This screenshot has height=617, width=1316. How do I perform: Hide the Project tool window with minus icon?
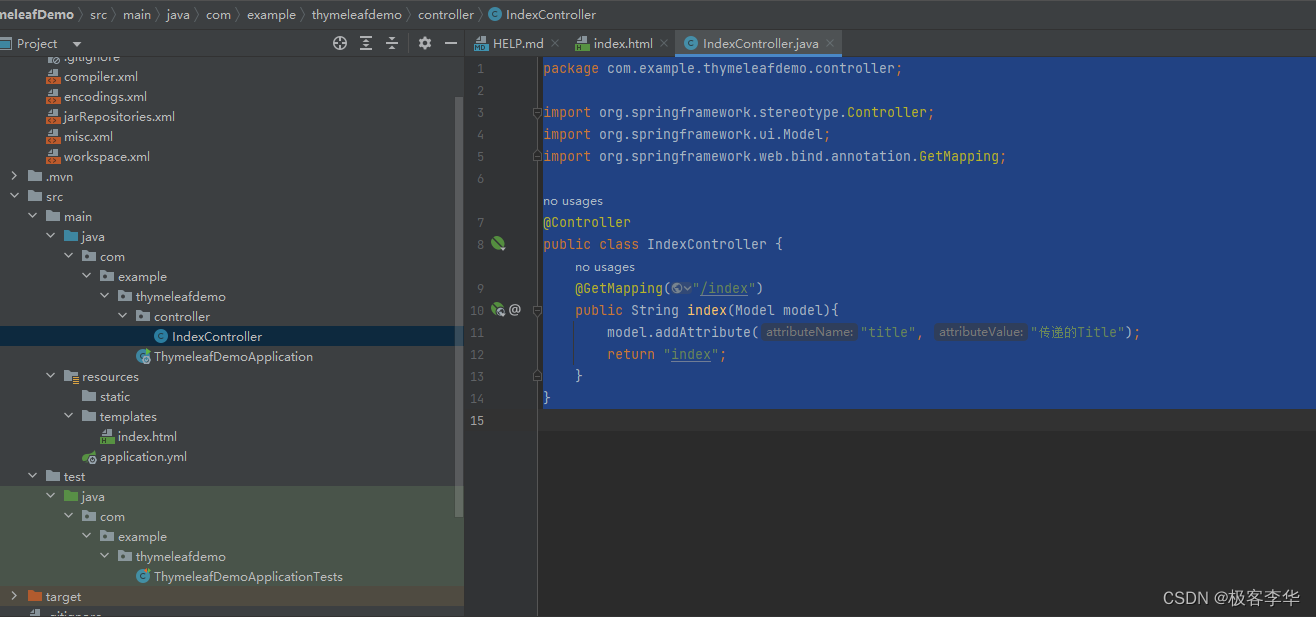pos(451,43)
